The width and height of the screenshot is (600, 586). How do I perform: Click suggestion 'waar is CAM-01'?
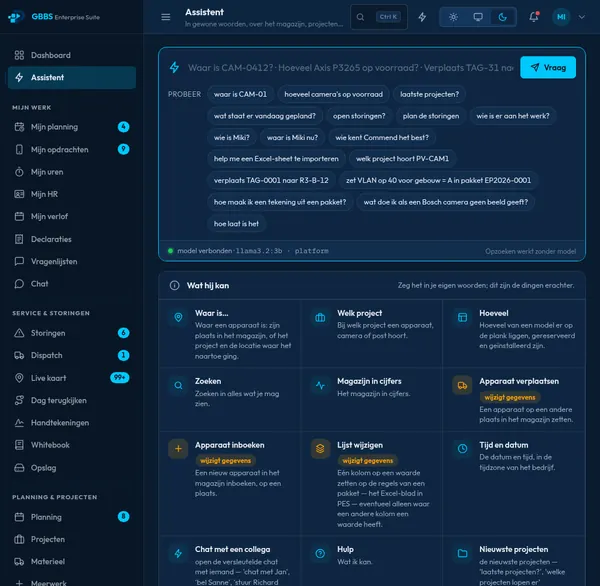240,94
